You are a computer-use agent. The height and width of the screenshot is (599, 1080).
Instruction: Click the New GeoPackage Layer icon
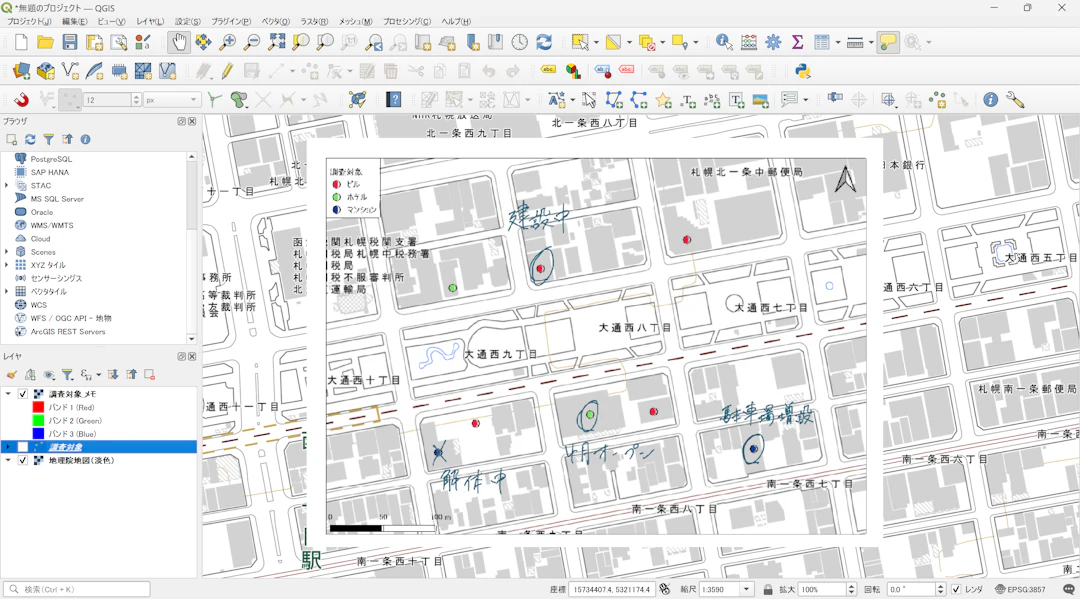point(45,71)
